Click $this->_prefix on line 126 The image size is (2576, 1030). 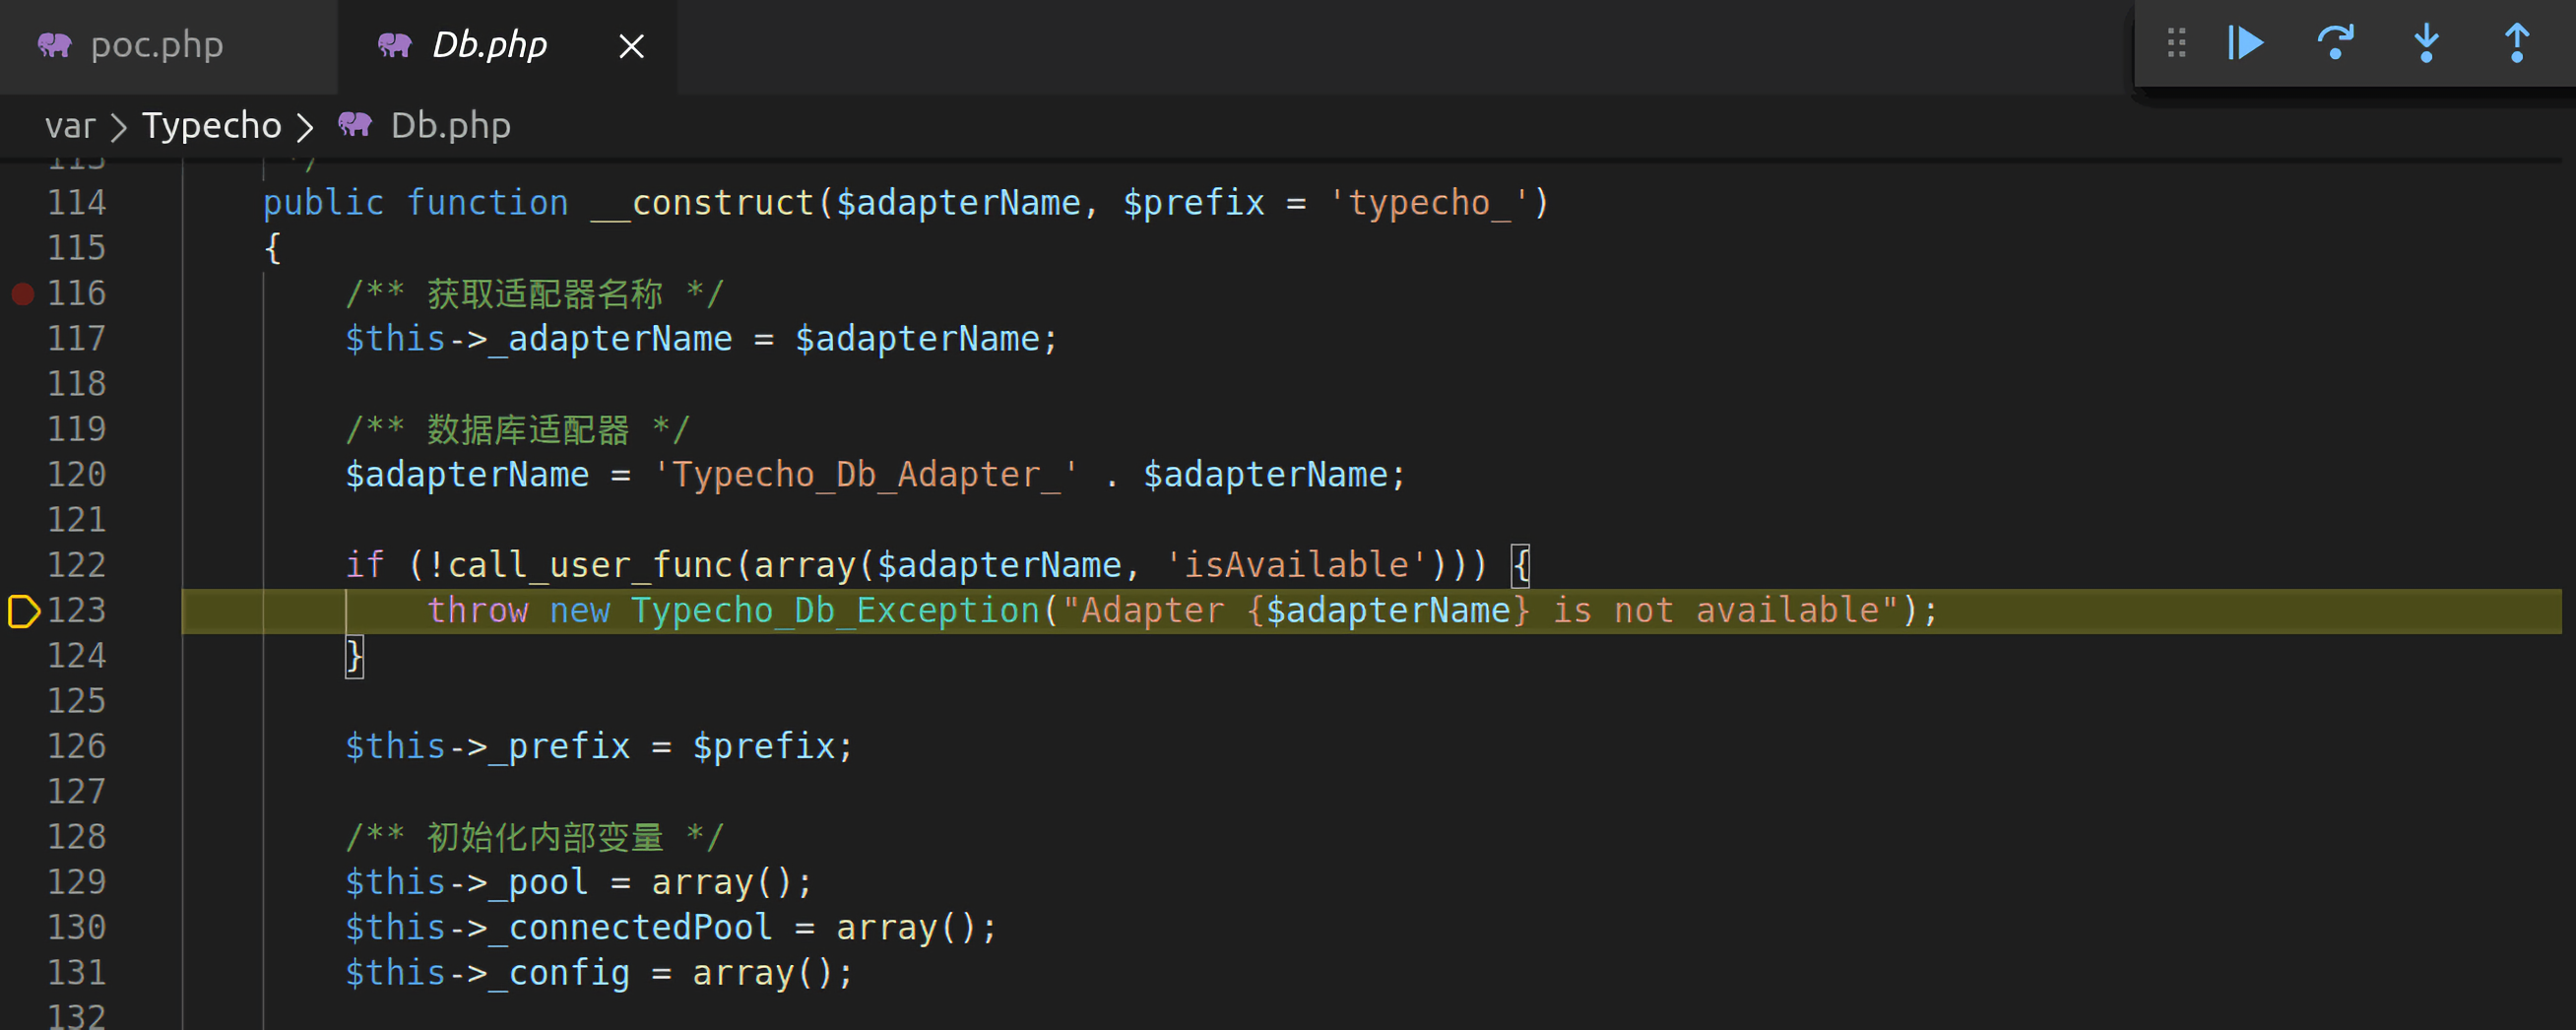click(487, 748)
